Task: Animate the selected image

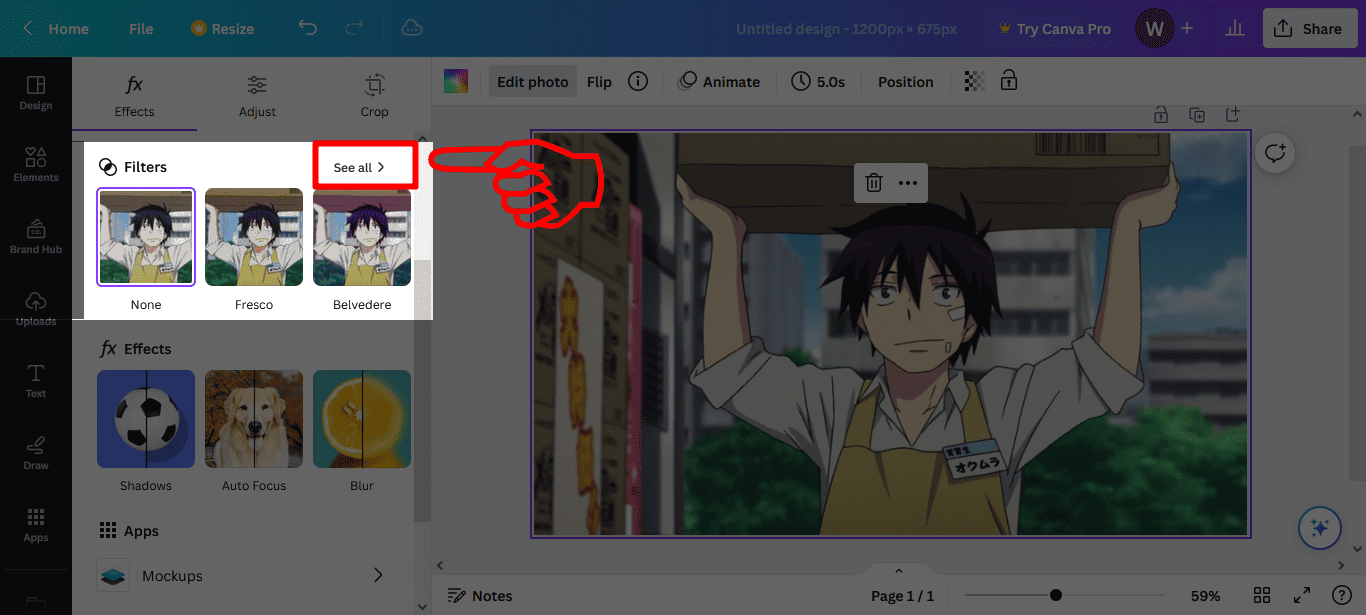Action: tap(719, 82)
